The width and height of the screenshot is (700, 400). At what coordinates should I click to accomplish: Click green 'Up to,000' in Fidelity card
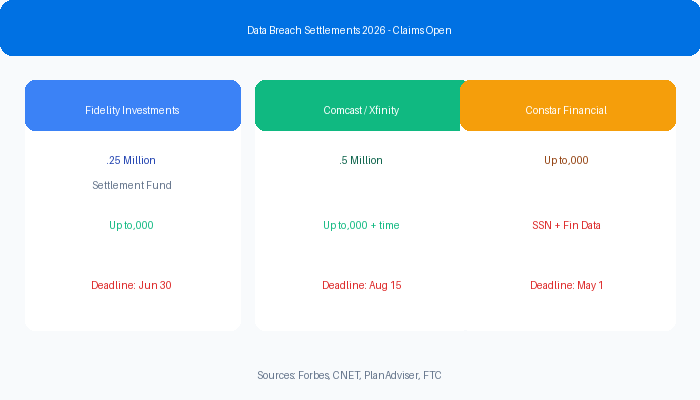click(x=131, y=225)
